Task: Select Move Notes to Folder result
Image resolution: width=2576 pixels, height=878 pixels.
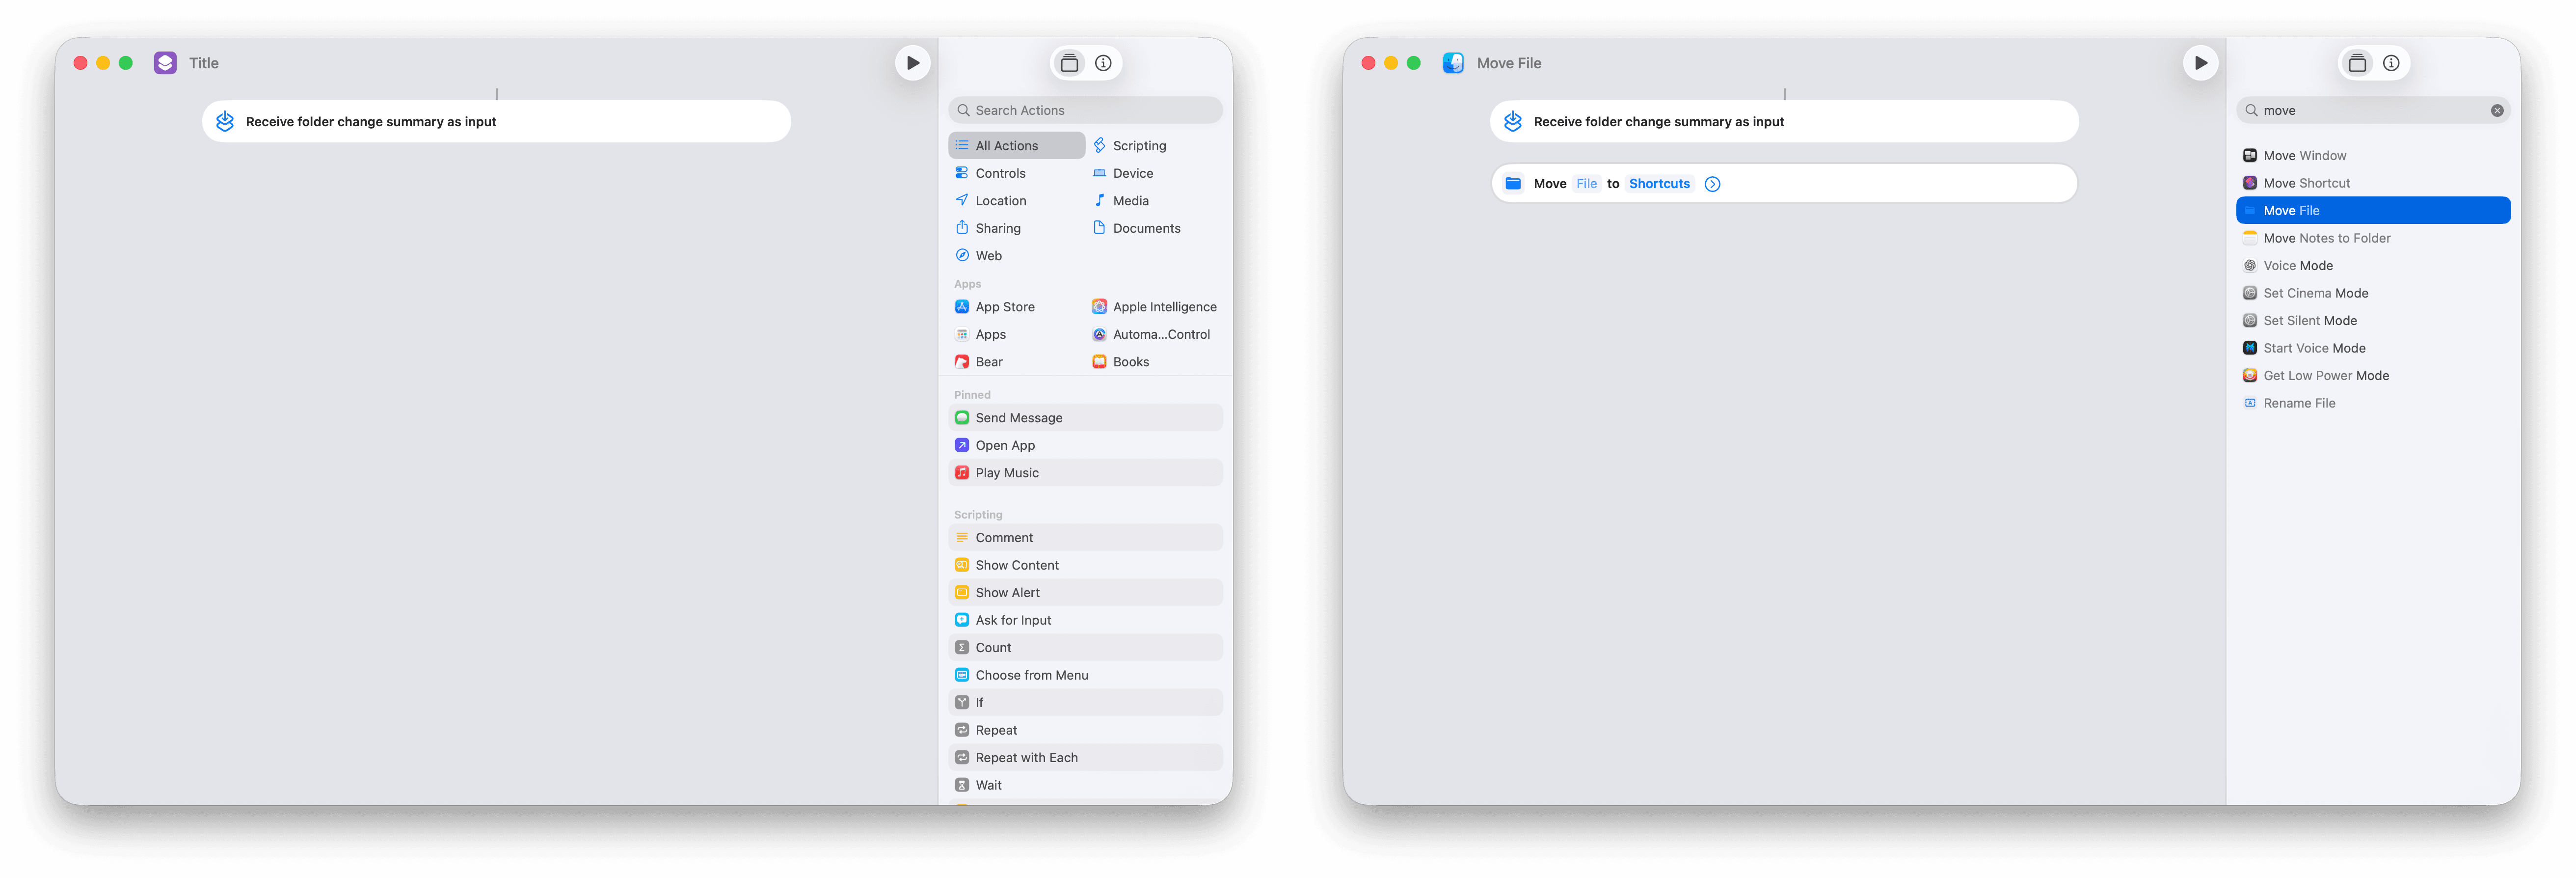Action: tap(2326, 238)
